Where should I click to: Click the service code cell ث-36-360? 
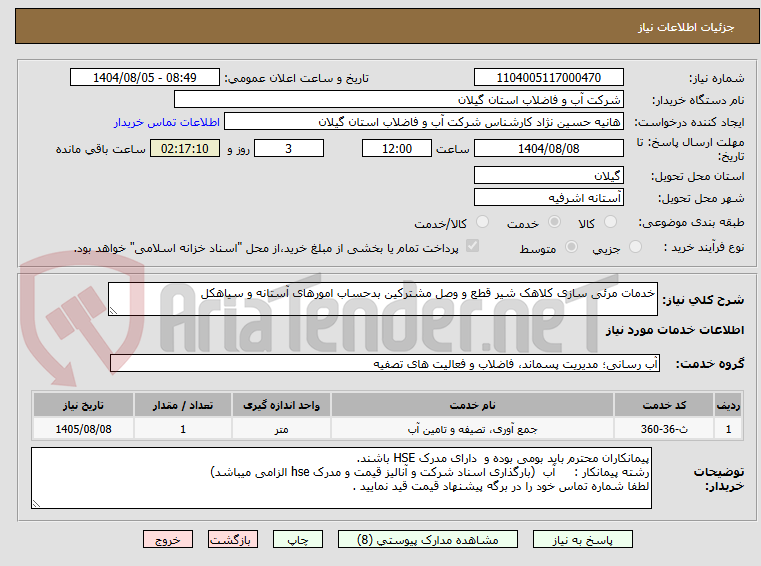coord(664,429)
